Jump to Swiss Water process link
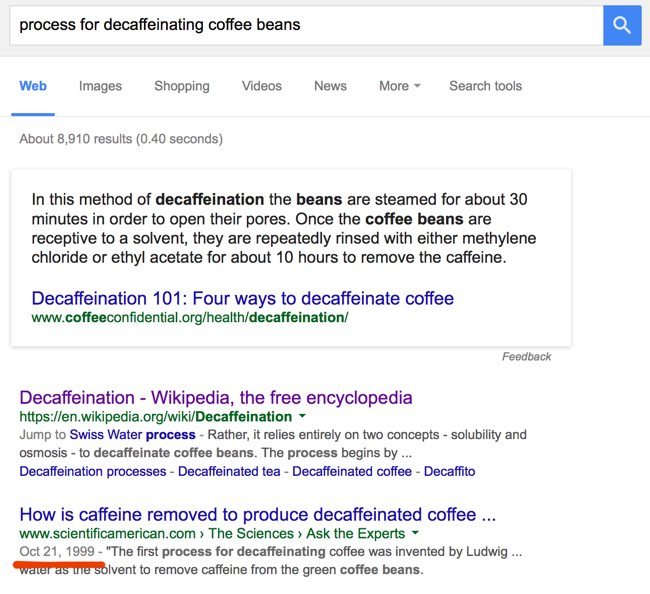650x594 pixels. 133,434
